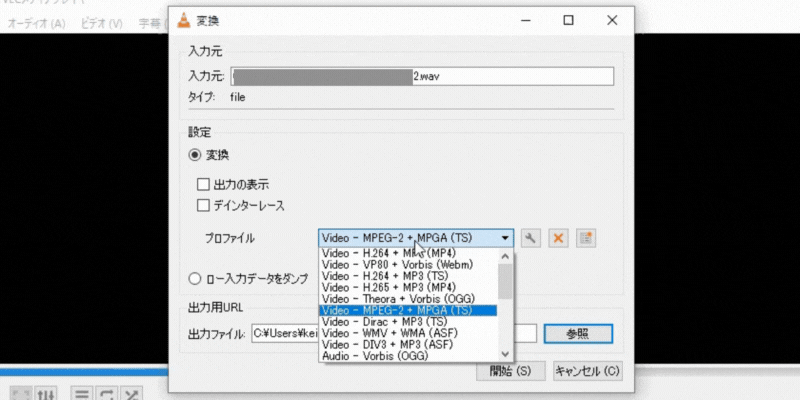Choose Video - H.265 + MP3 (MP4) profile
Screen dimensions: 800x400
408,287
